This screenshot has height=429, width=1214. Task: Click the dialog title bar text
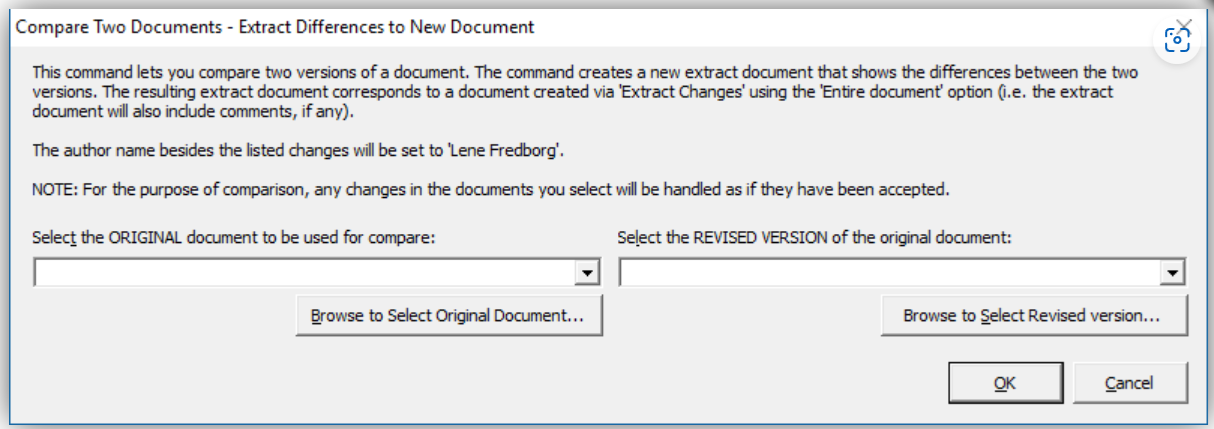click(x=273, y=27)
